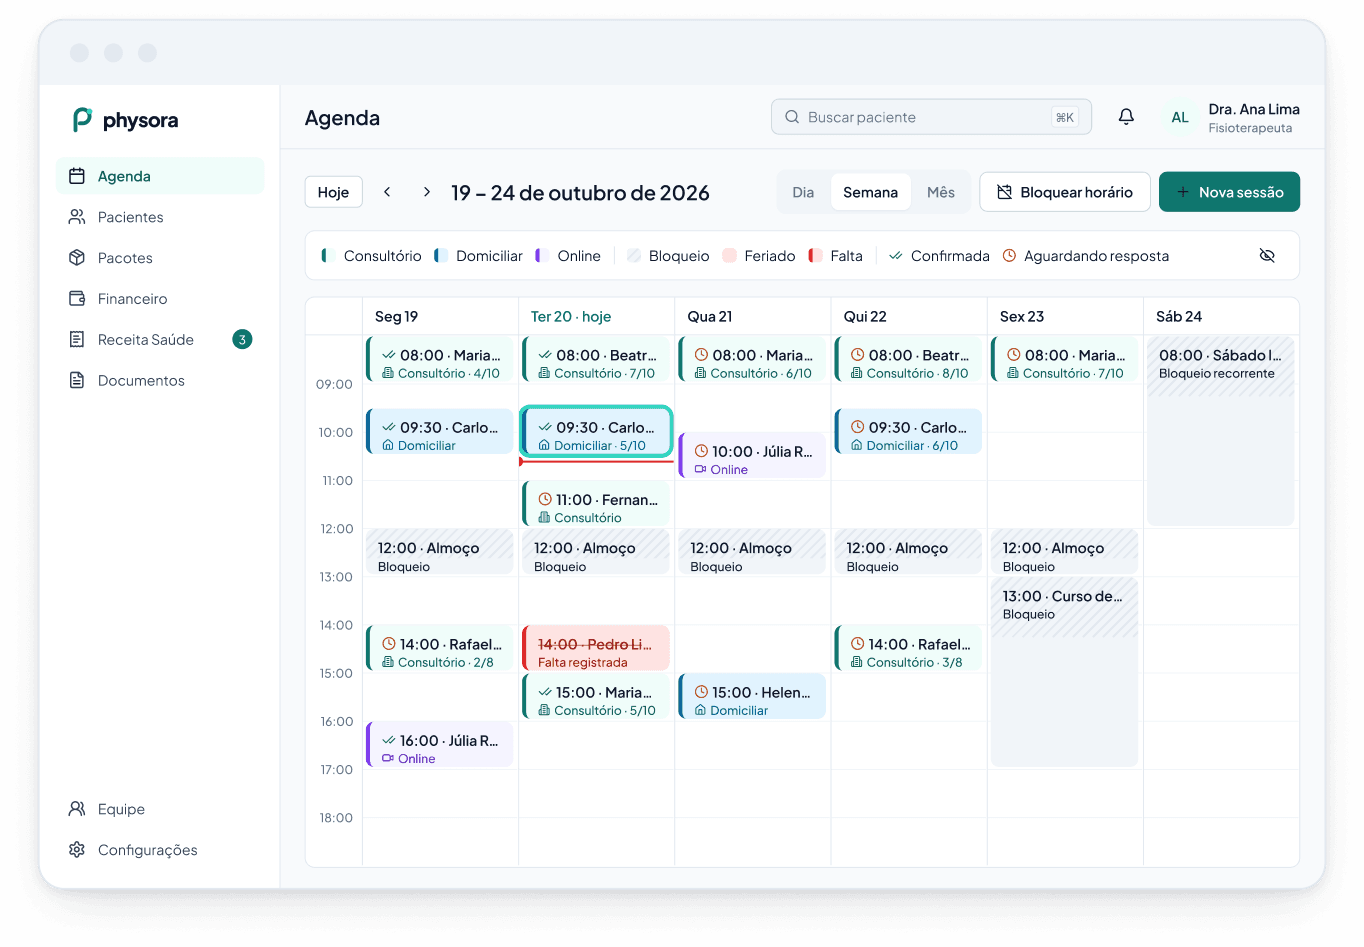Open Wednesday 10:00 Júlia Online session
This screenshot has width=1364, height=947.
(x=752, y=455)
